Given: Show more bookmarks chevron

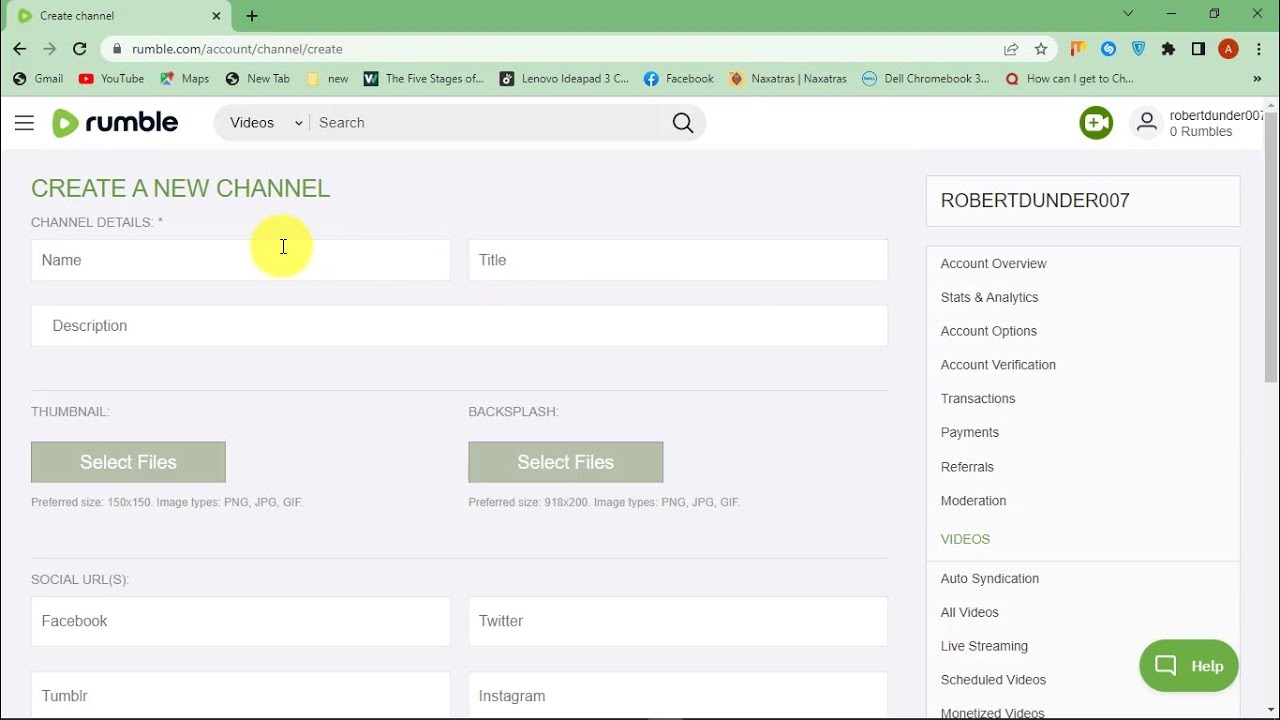Looking at the screenshot, I should 1257,79.
